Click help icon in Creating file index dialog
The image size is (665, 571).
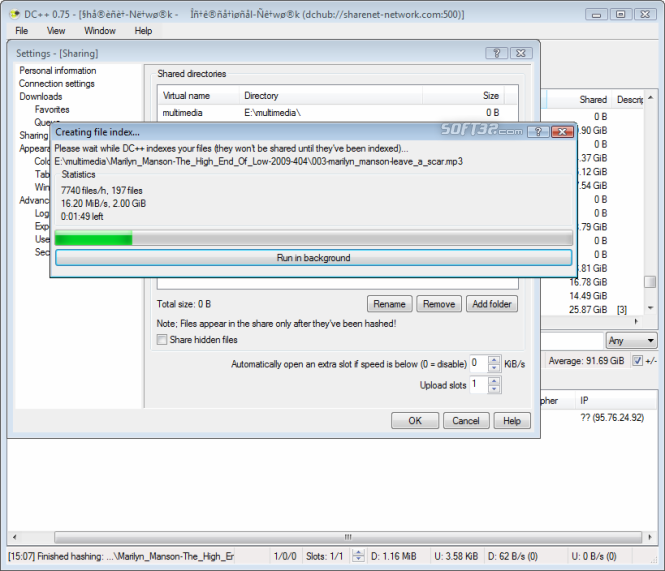click(x=538, y=132)
